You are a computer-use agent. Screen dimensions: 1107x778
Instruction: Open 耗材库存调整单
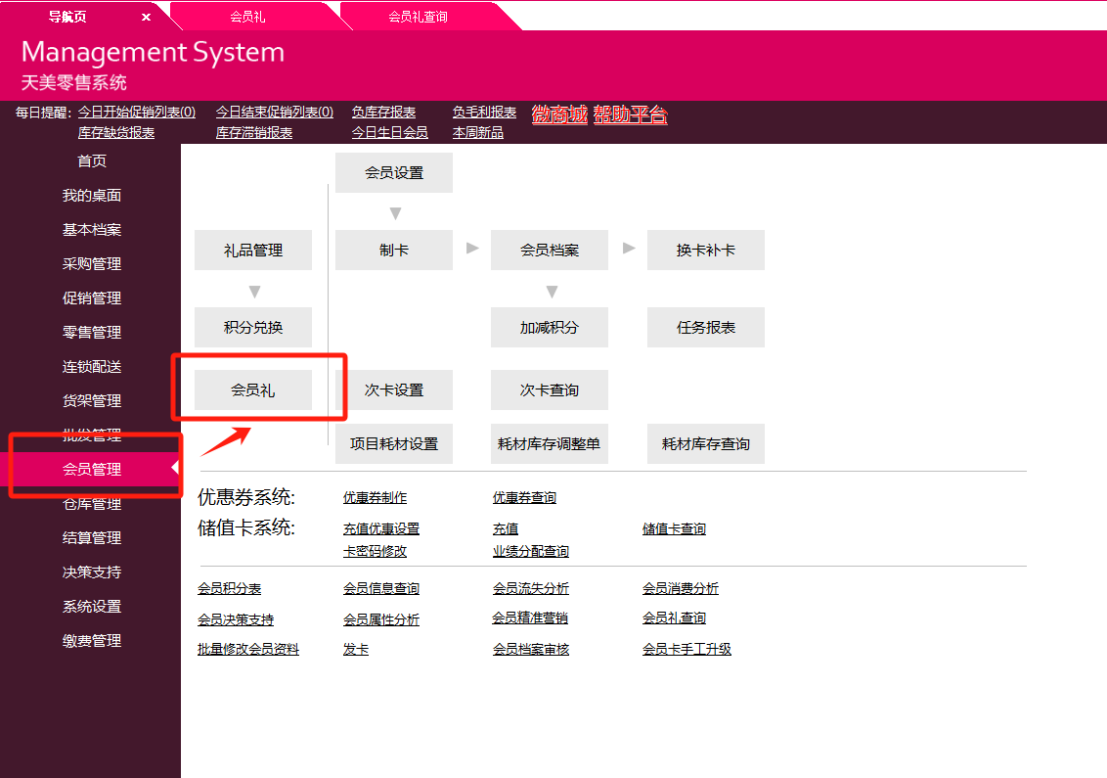coord(549,443)
